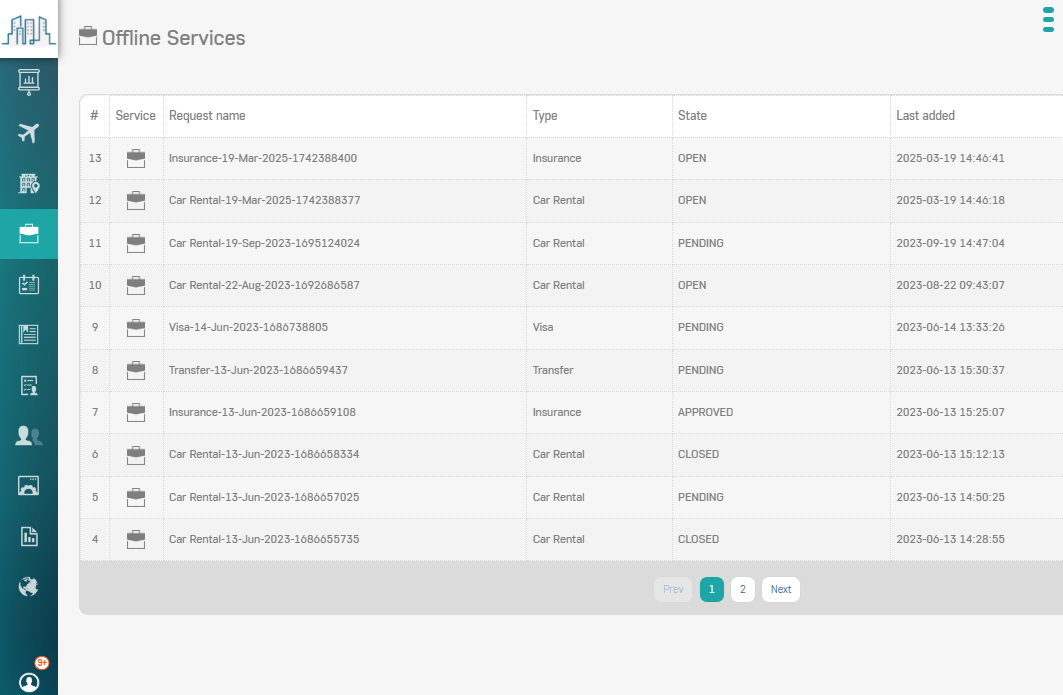Open the globe icon in sidebar
1063x695 pixels.
29,586
